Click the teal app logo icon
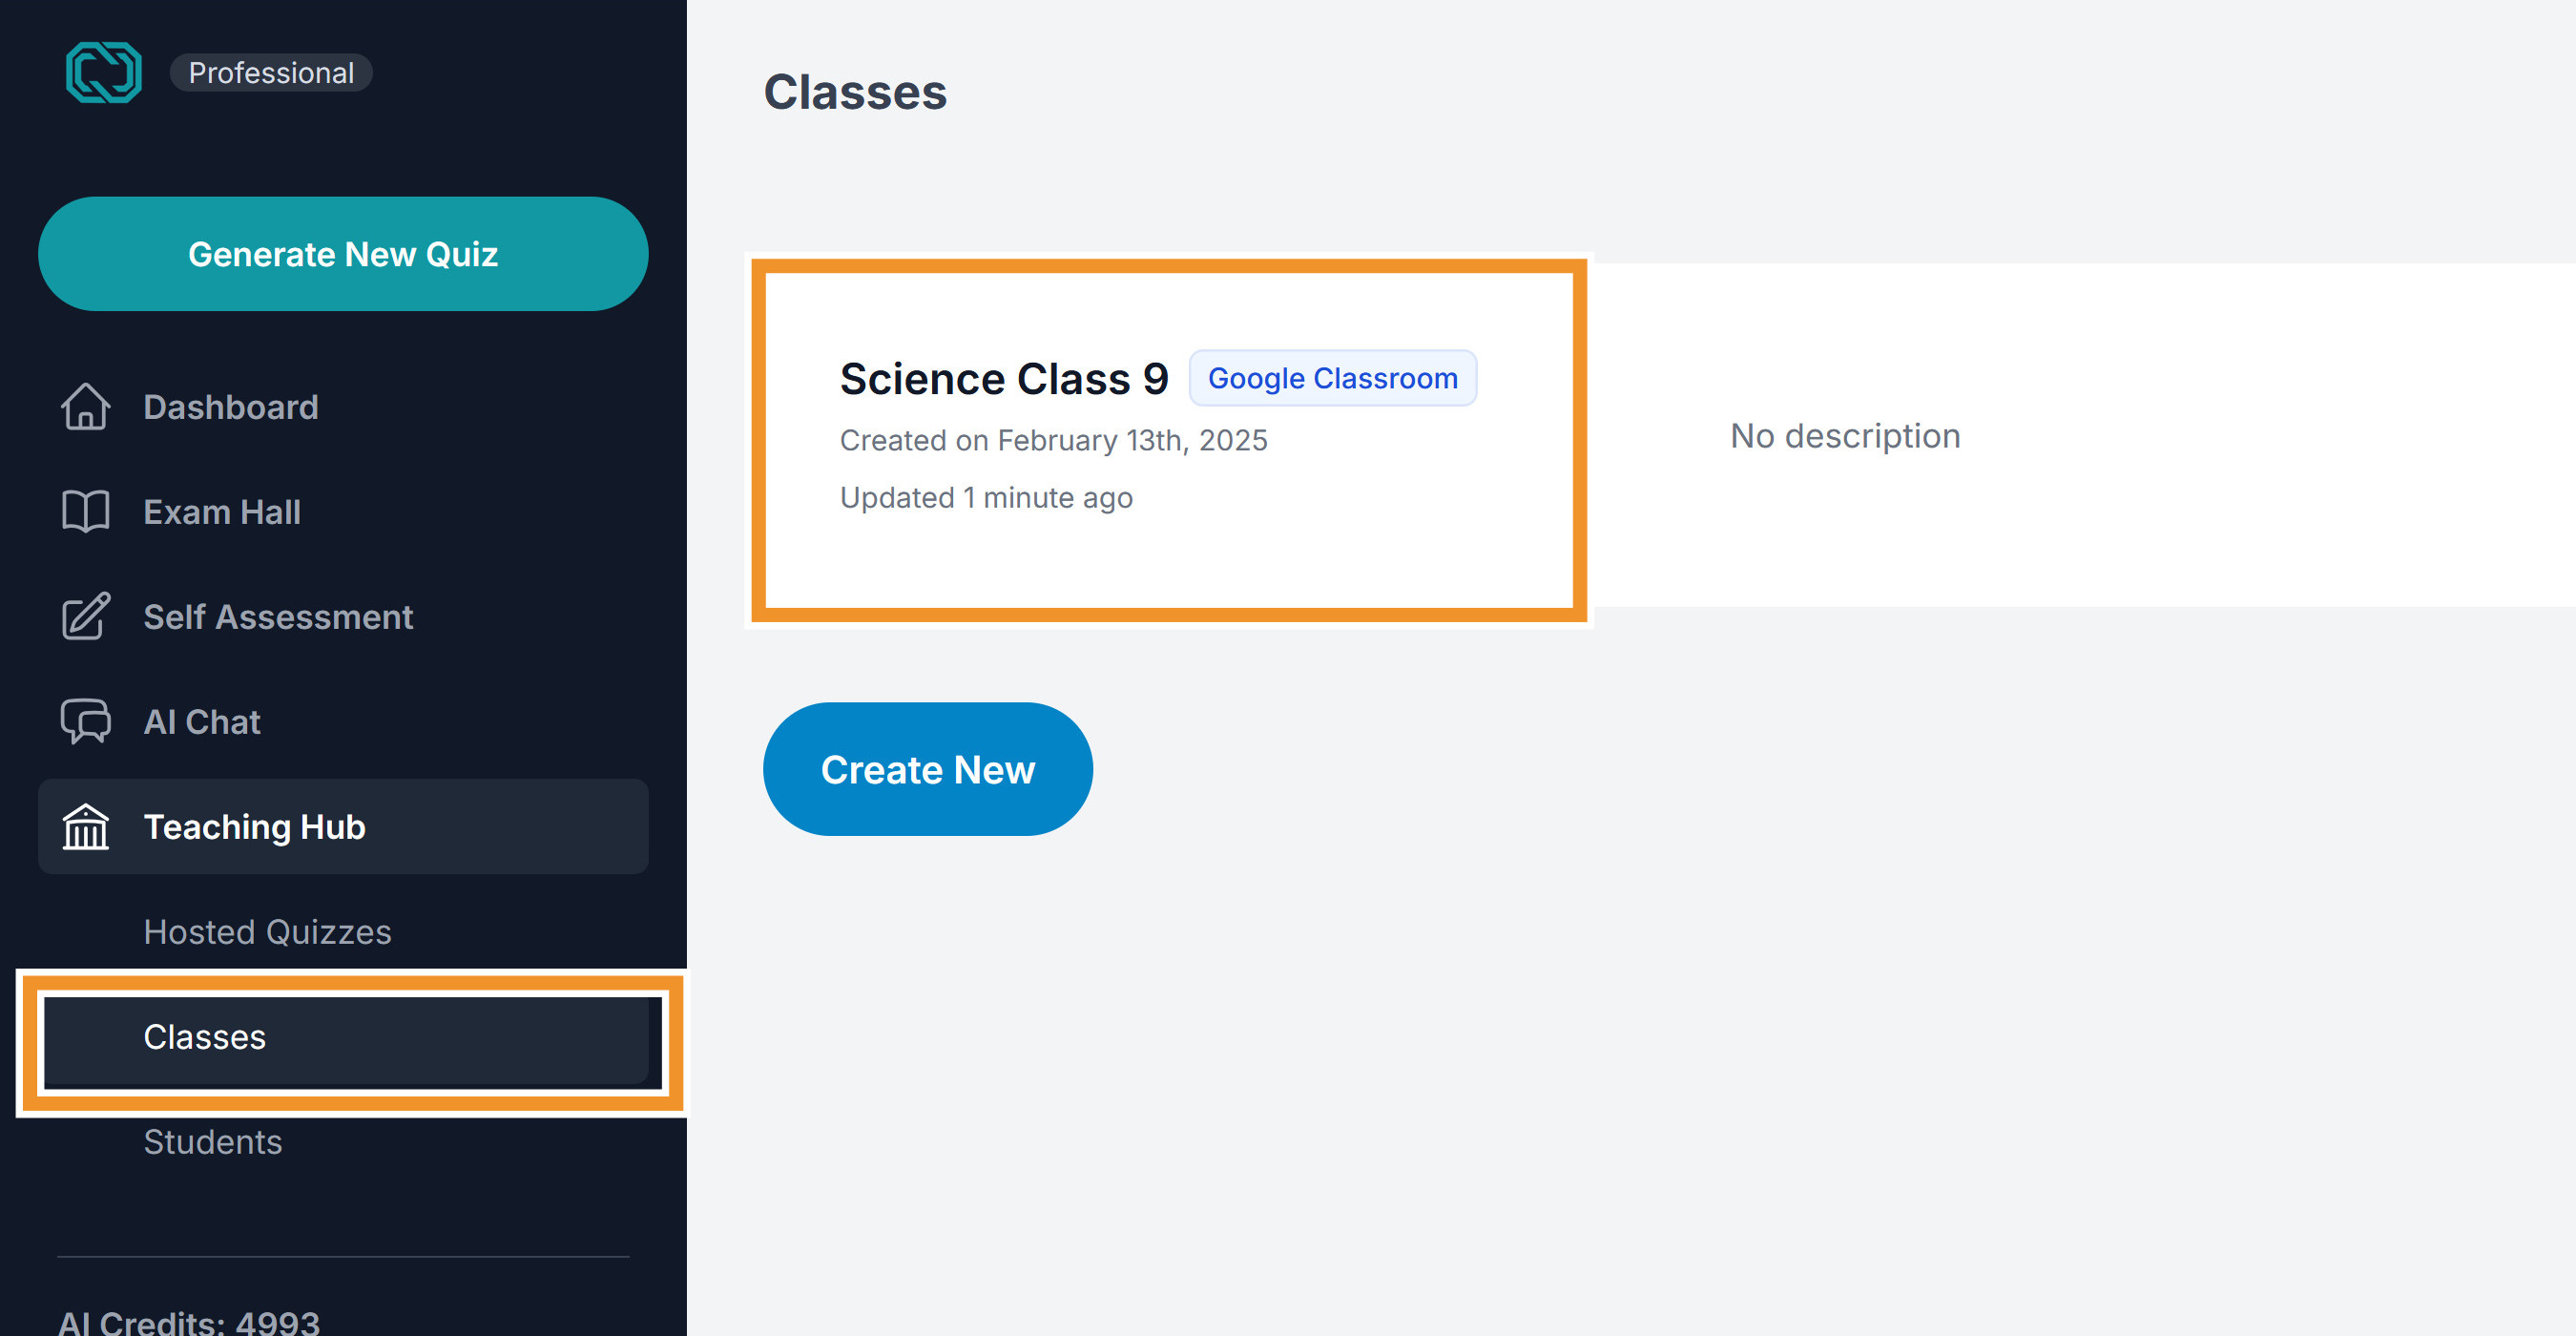This screenshot has width=2576, height=1336. click(x=104, y=72)
